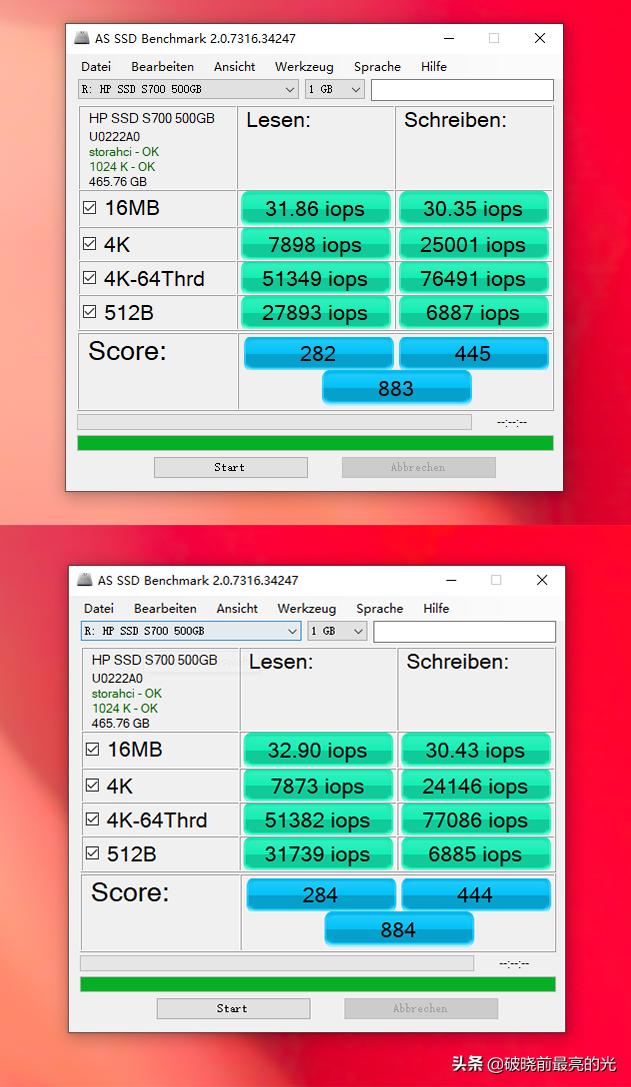The image size is (631, 1087).
Task: Click 6887 iops 512B write result
Action: click(x=473, y=312)
